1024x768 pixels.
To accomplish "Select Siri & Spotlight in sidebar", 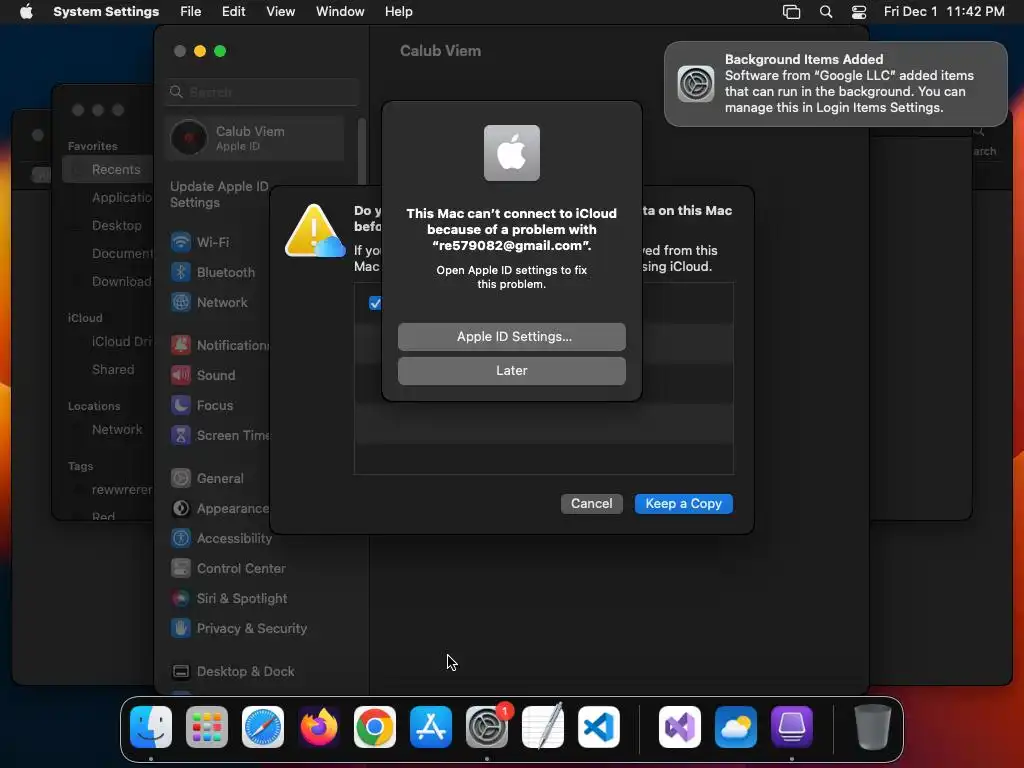I will coord(230,598).
